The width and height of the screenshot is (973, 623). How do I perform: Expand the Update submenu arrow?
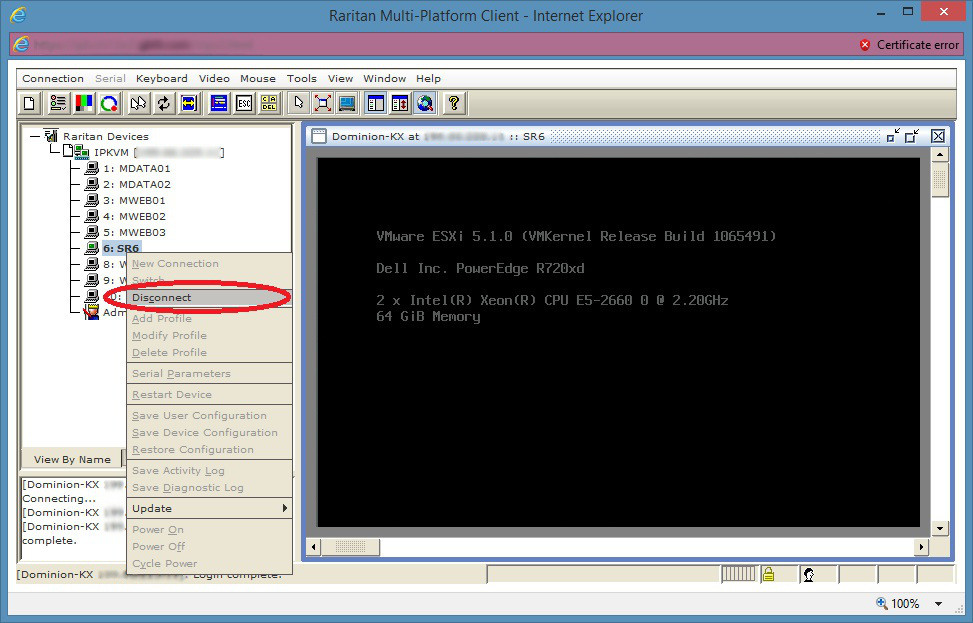(284, 509)
